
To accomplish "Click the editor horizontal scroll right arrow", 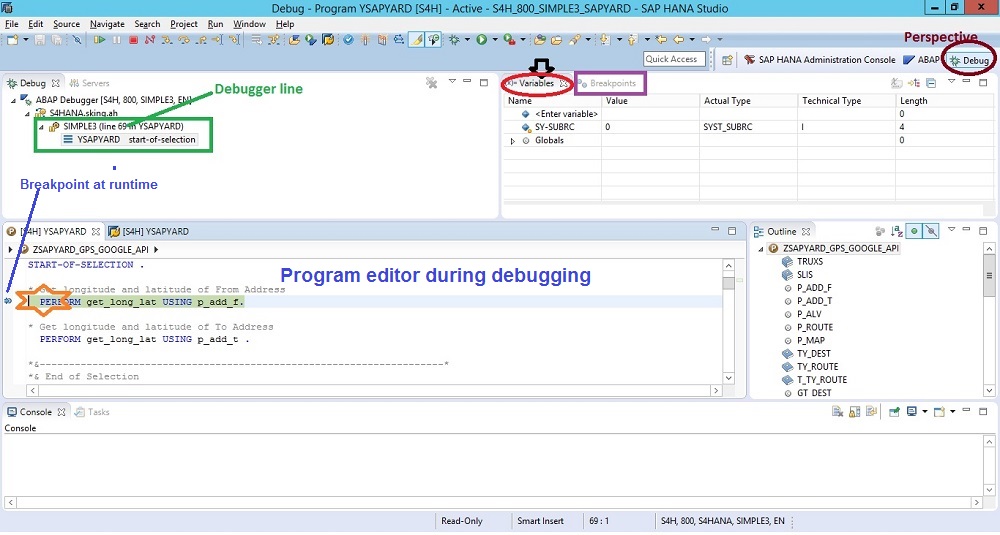I will pyautogui.click(x=716, y=390).
